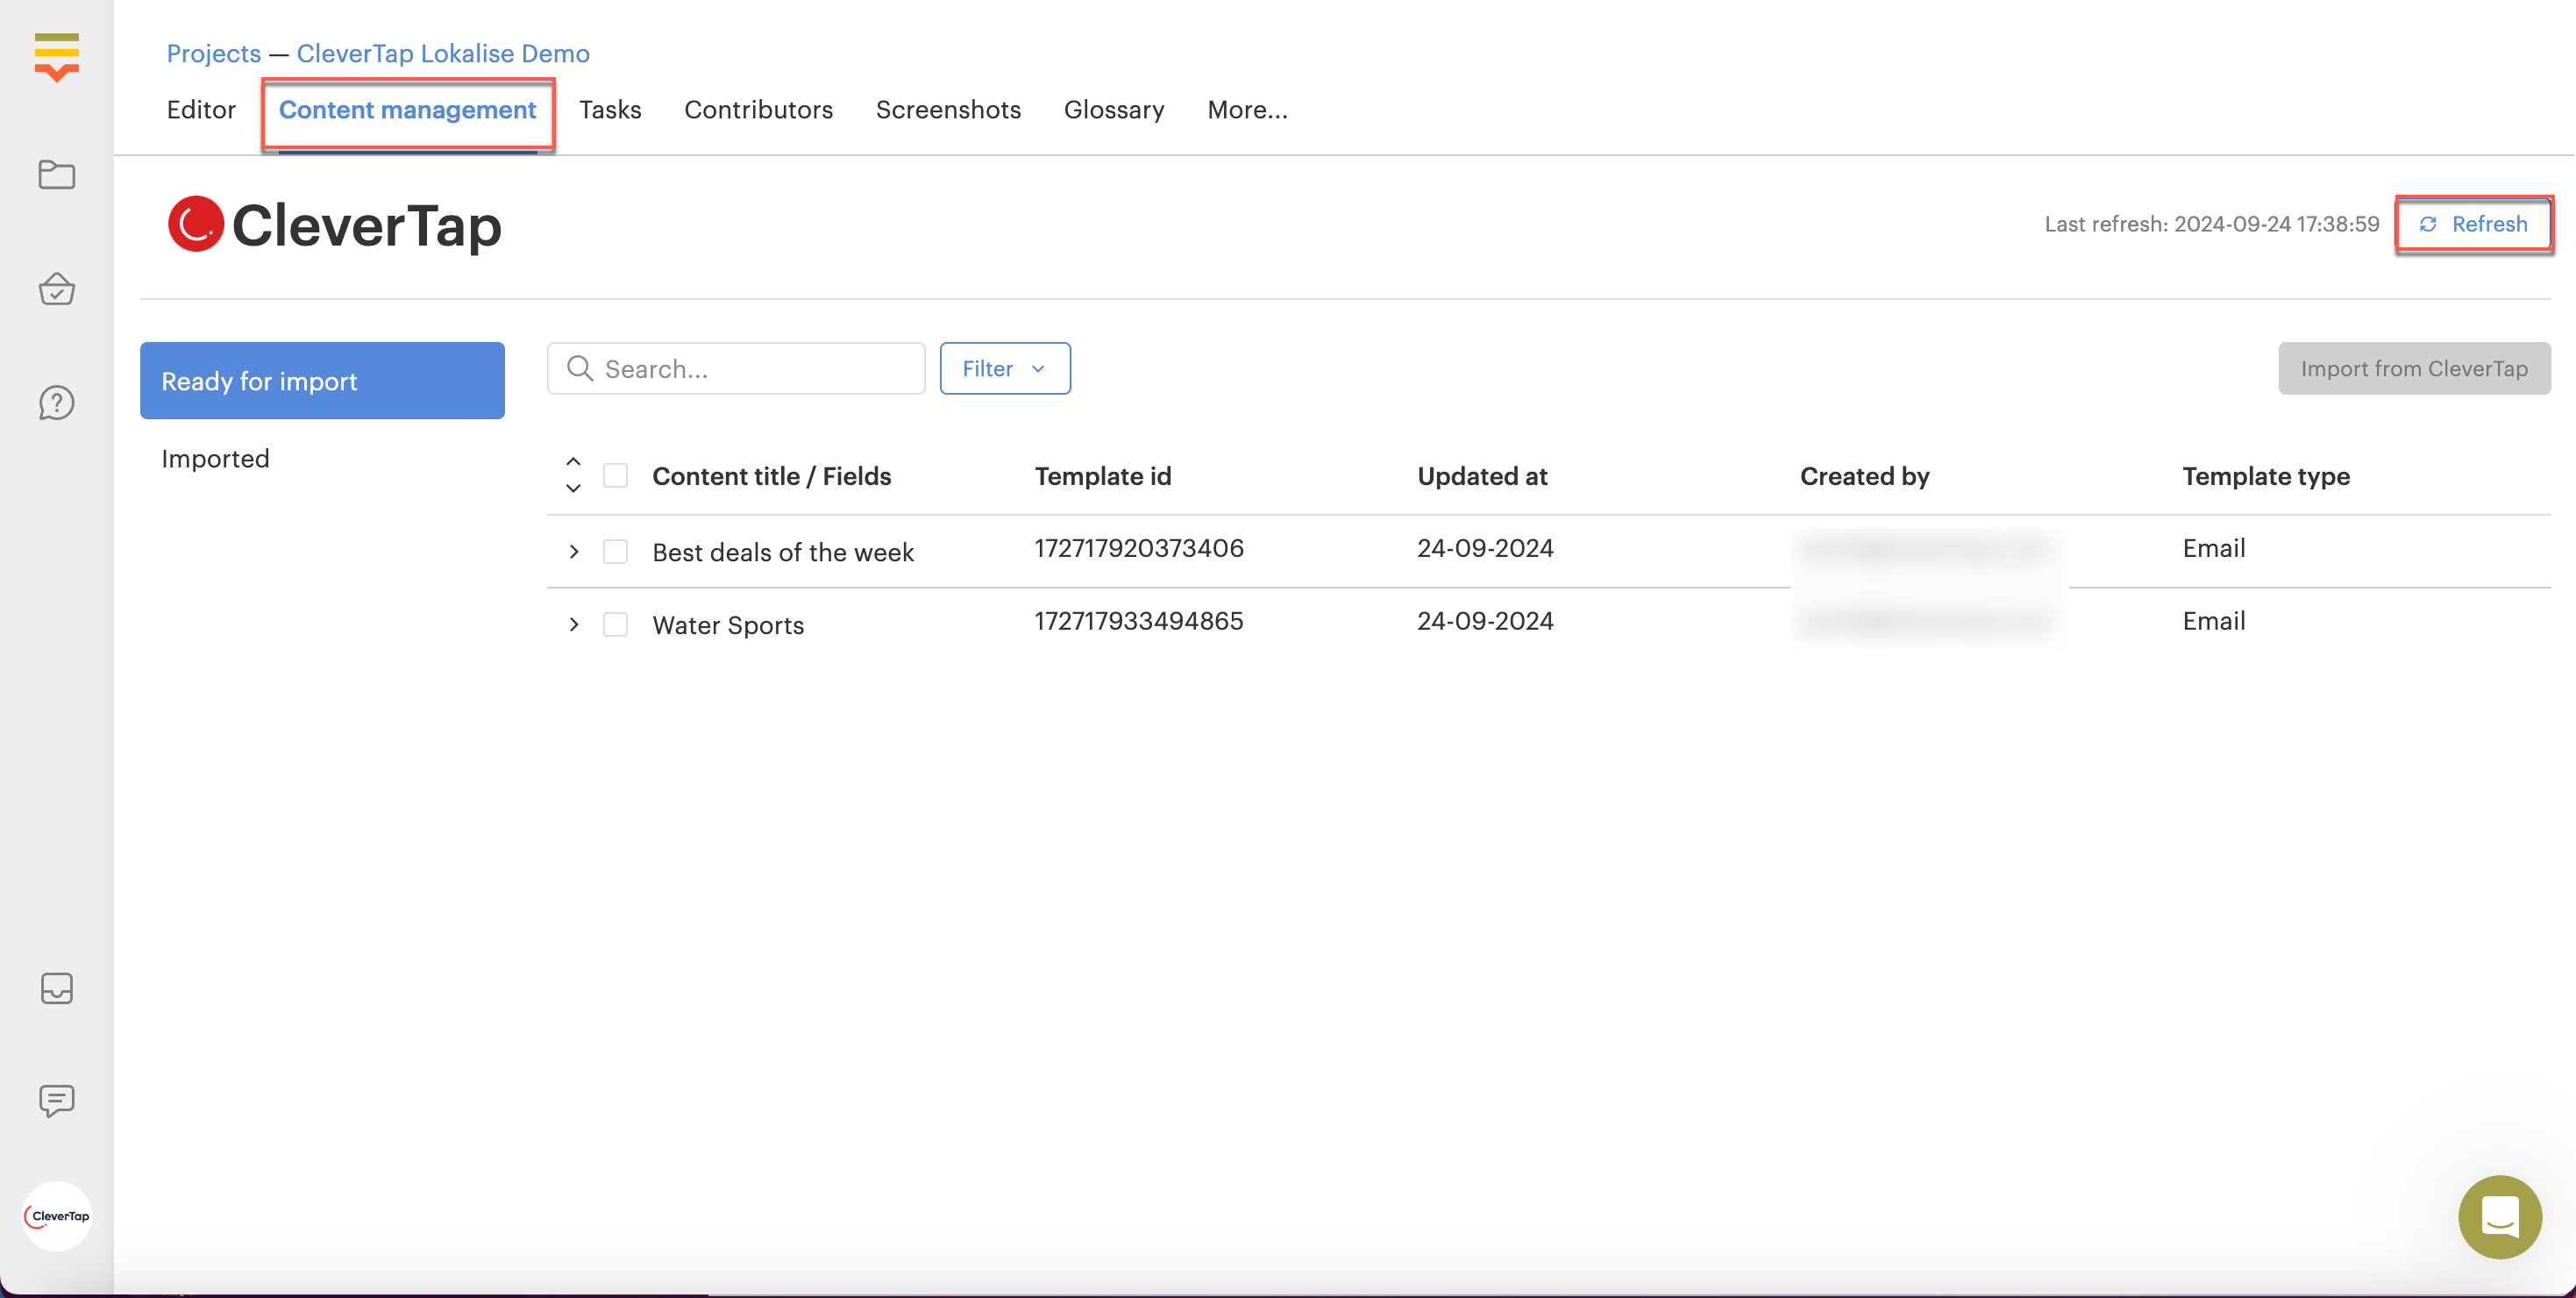This screenshot has width=2576, height=1298.
Task: Open the Filter dropdown
Action: pos(1005,368)
